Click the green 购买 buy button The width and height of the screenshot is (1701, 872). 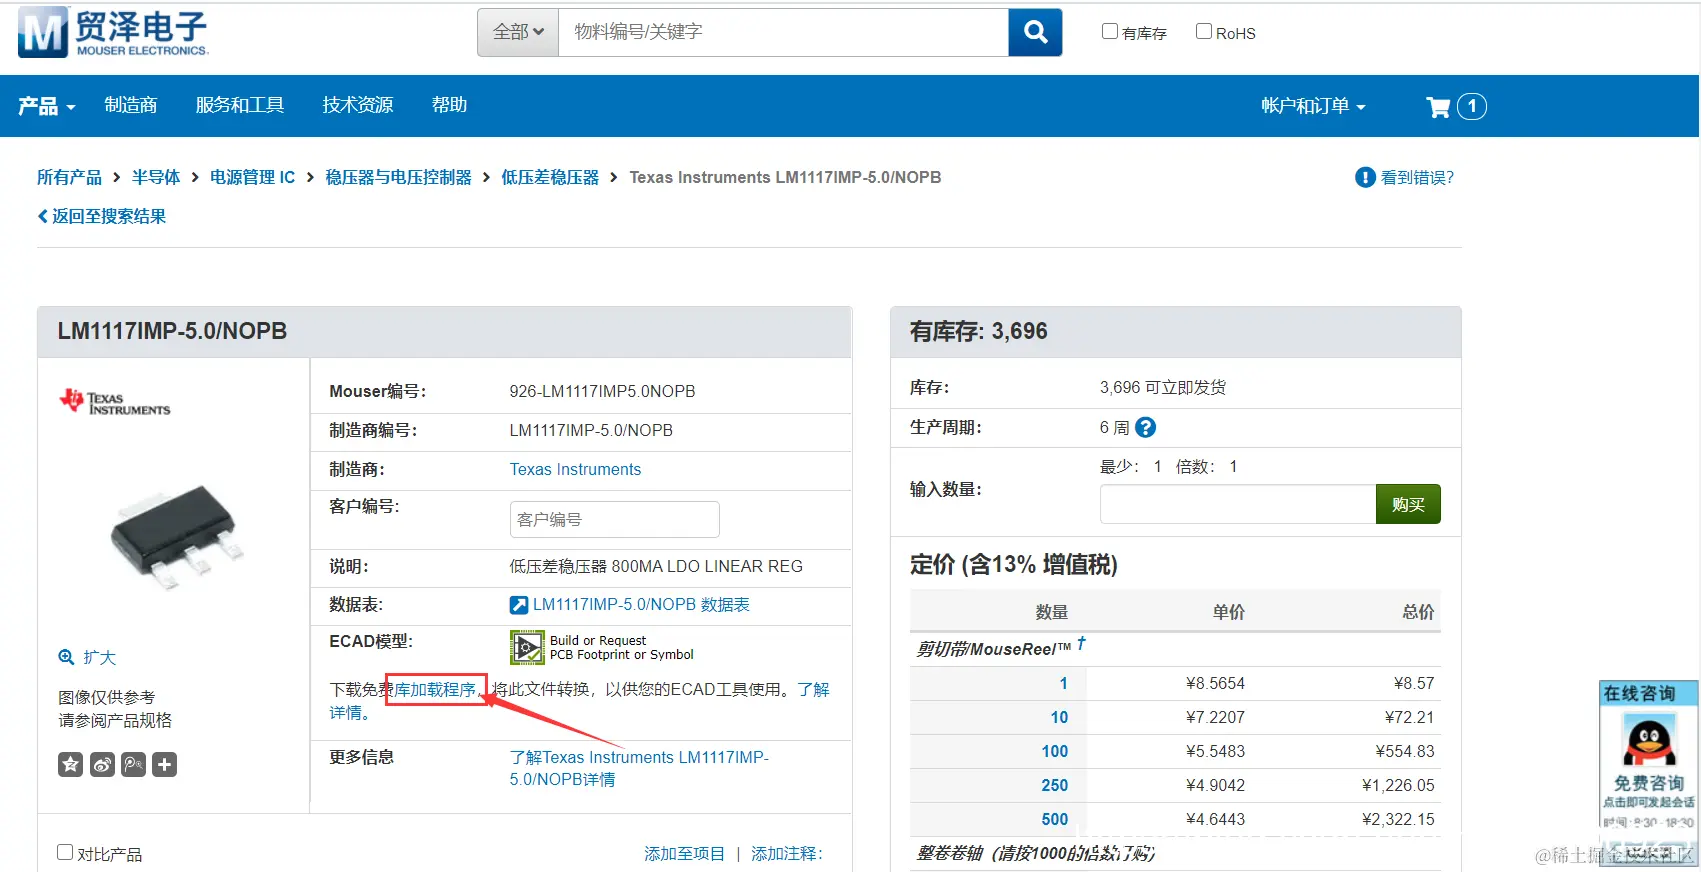(1408, 504)
